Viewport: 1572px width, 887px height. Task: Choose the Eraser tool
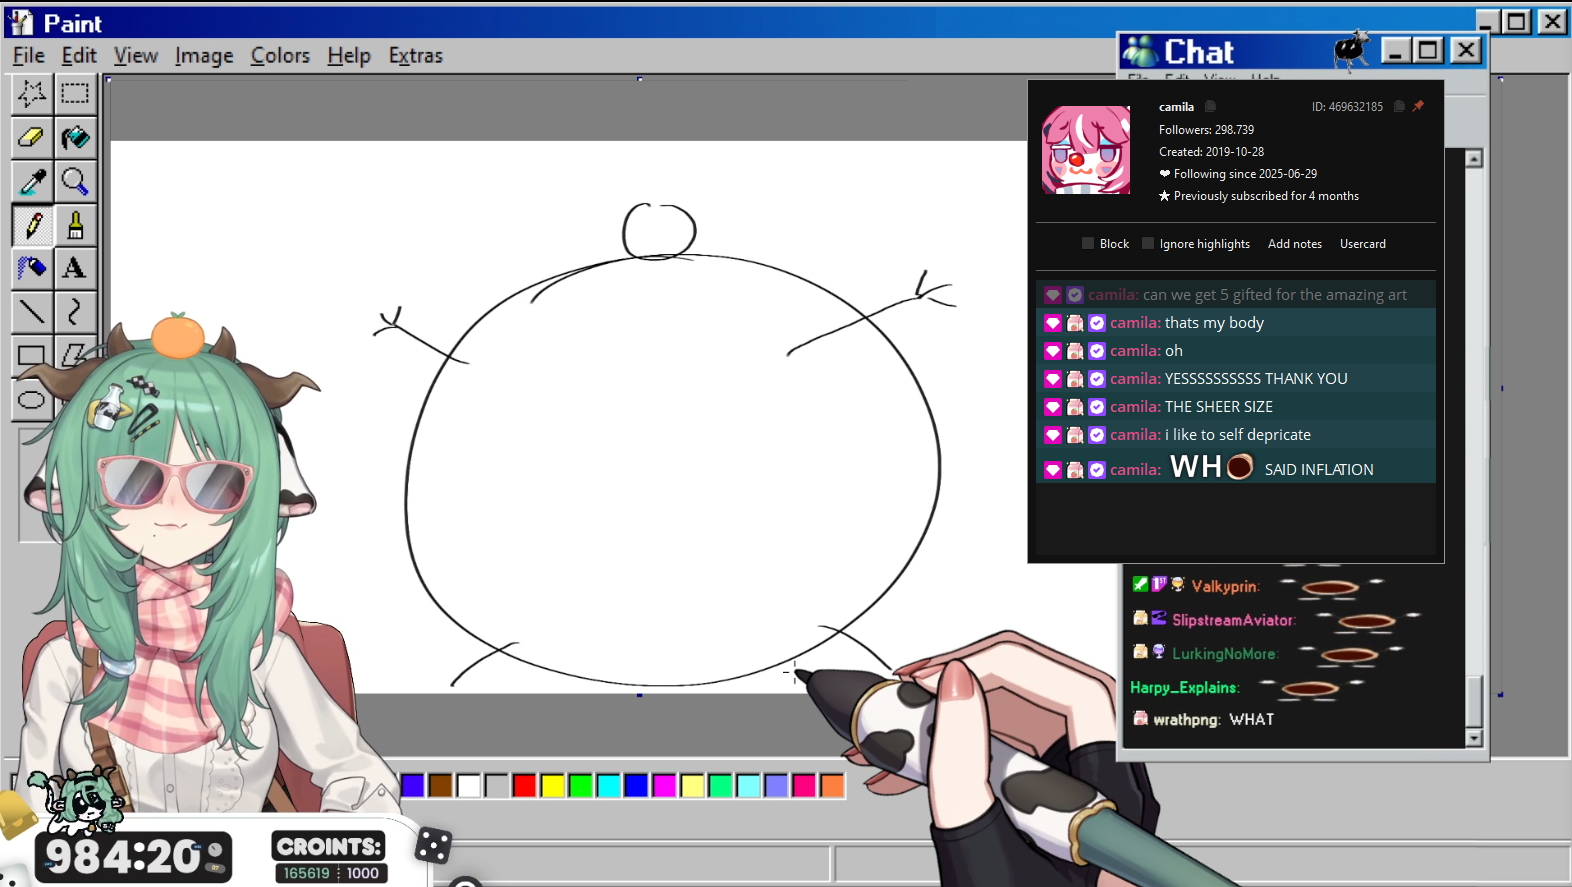(32, 137)
